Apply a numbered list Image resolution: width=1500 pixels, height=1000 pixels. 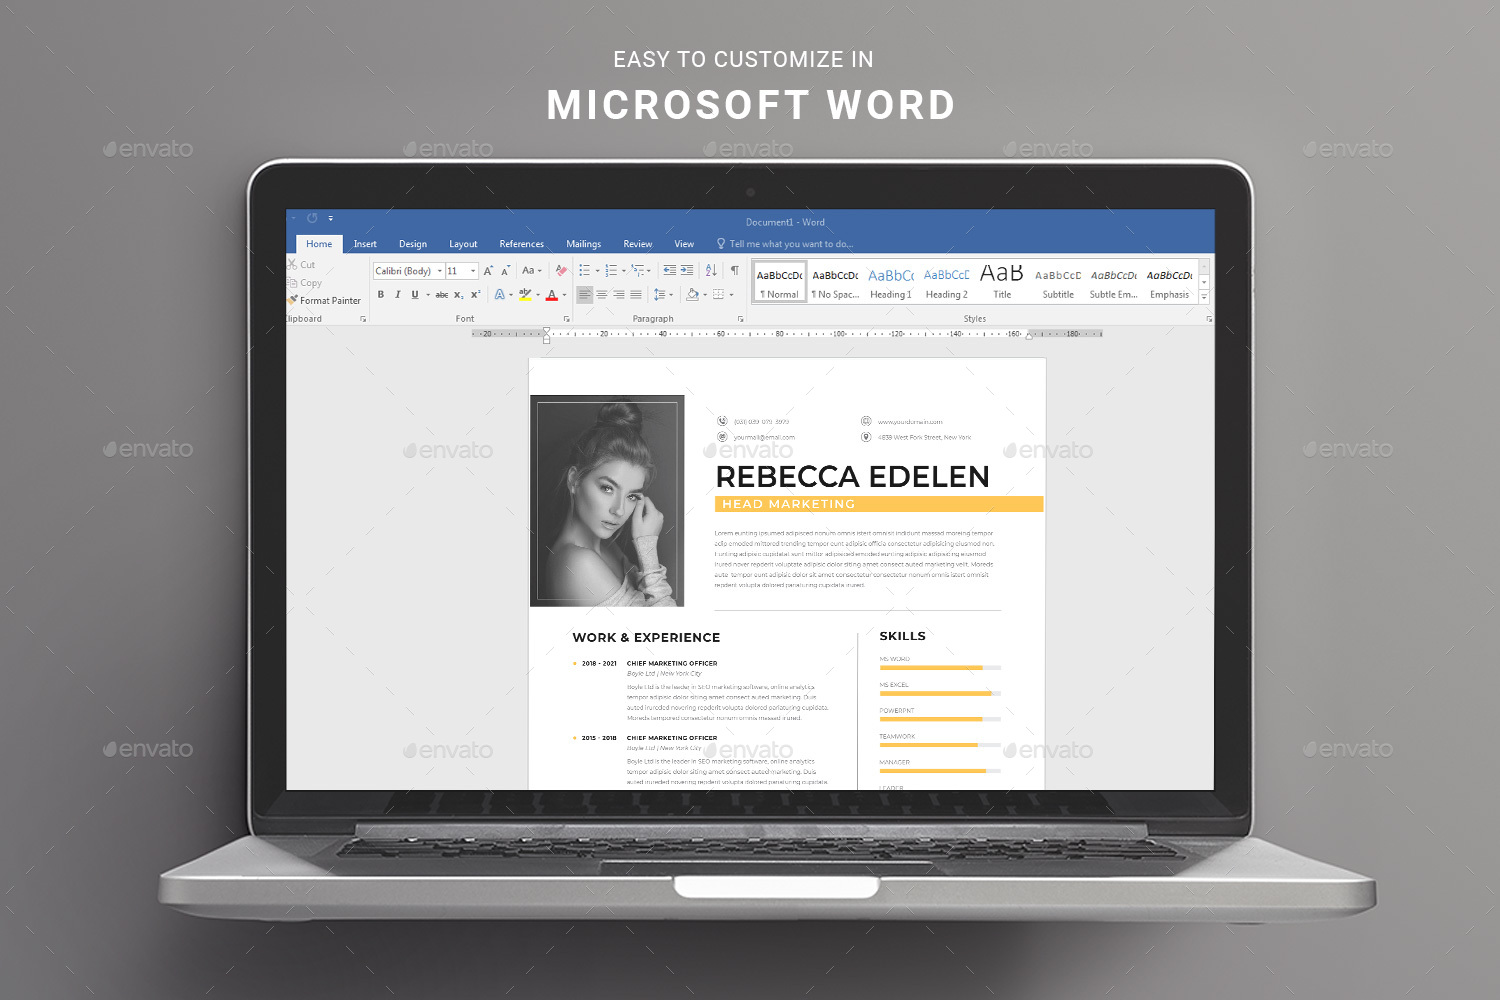(x=611, y=271)
